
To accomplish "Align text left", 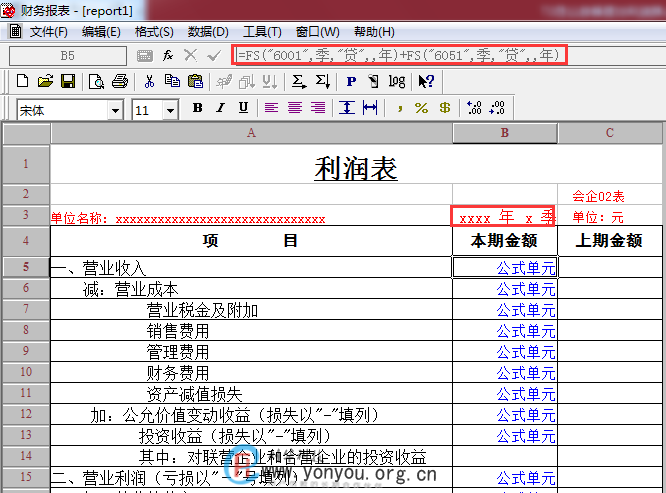I will coord(271,107).
